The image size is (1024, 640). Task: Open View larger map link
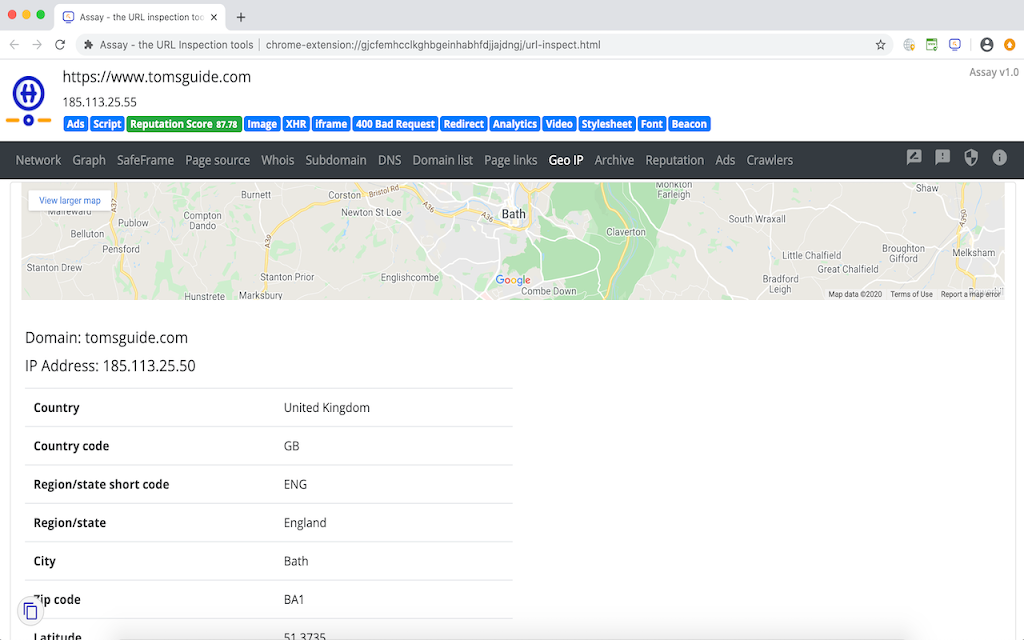70,200
